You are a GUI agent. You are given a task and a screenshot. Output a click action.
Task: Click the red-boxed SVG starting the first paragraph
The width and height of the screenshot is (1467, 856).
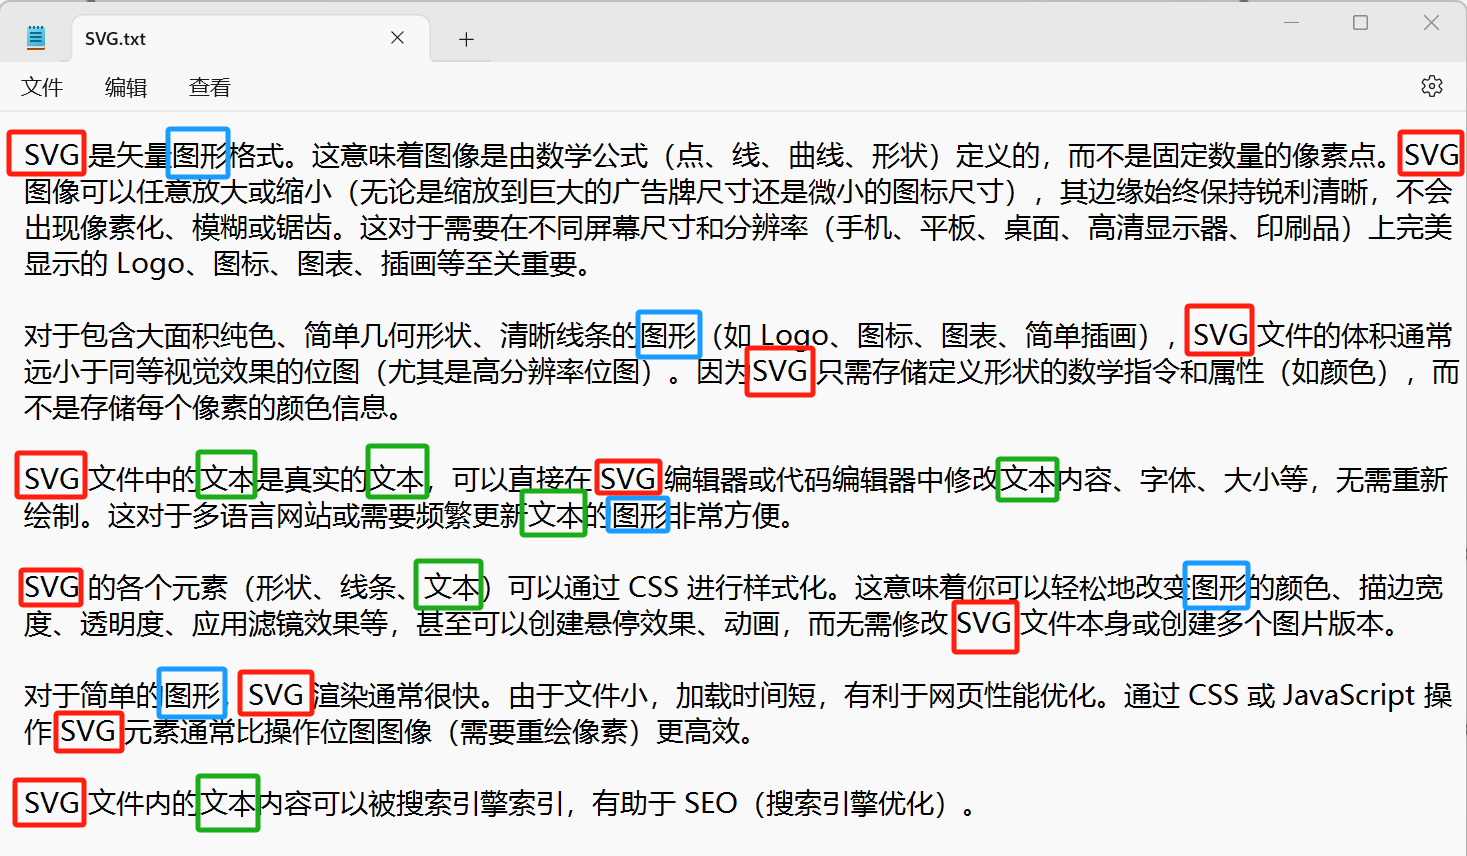pyautogui.click(x=47, y=154)
